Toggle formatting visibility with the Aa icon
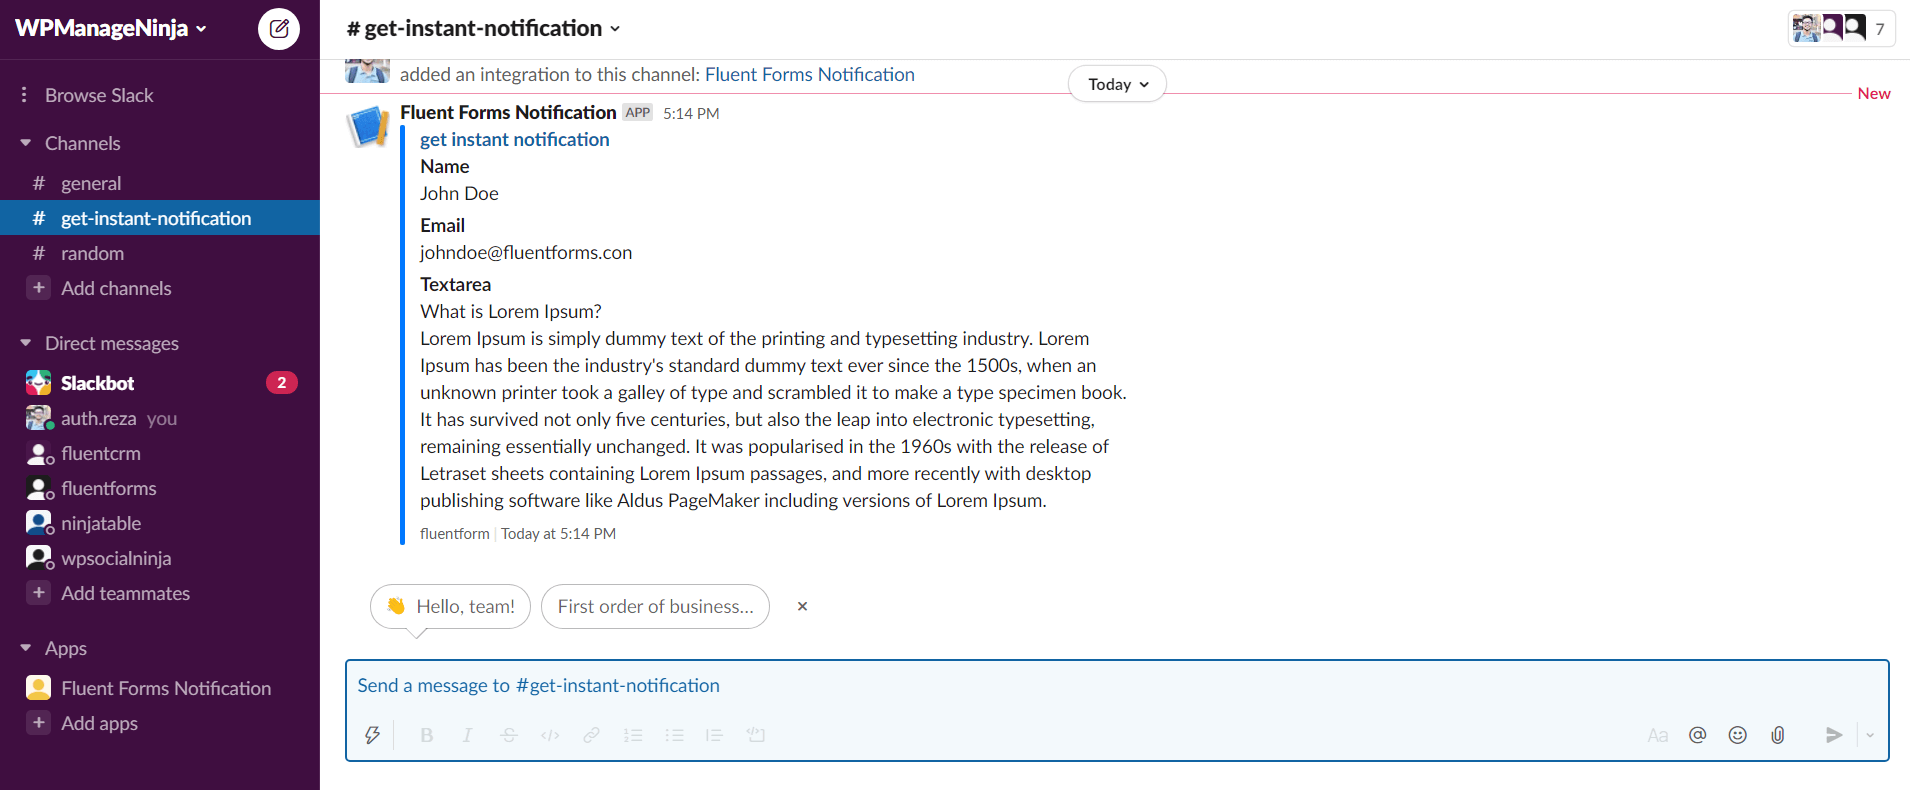 [x=1657, y=735]
